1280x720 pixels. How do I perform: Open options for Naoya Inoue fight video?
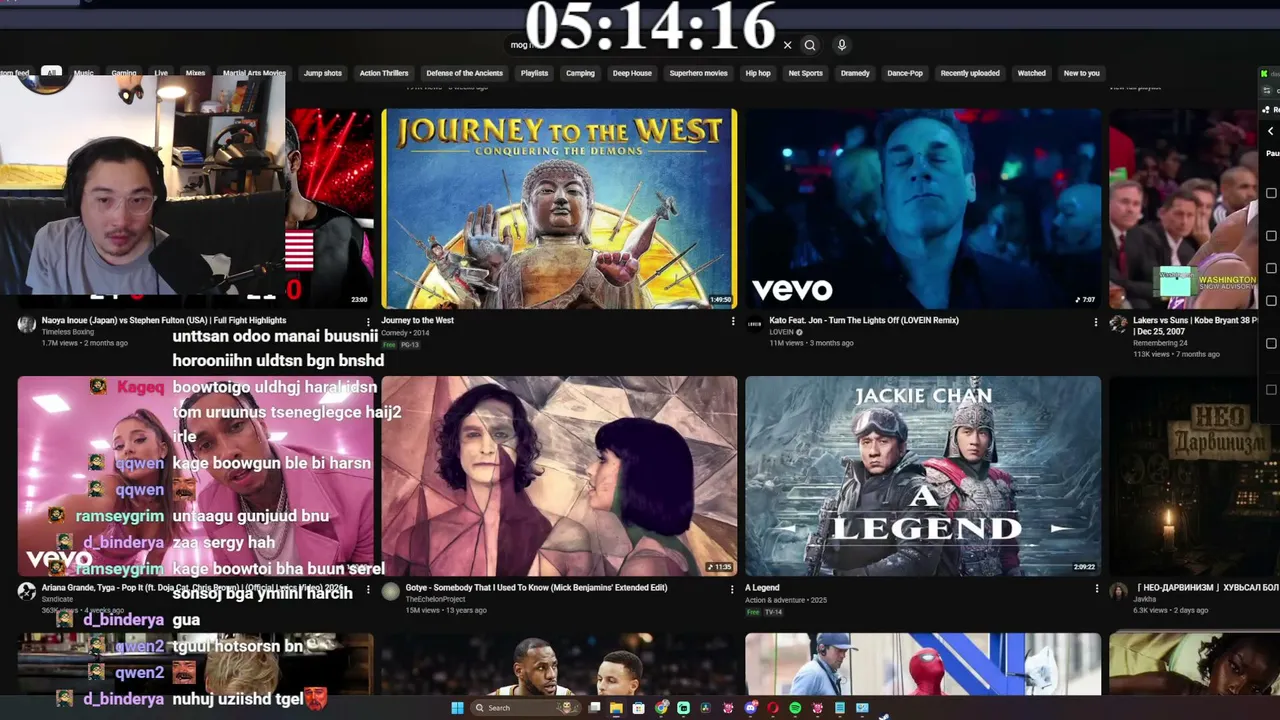pyautogui.click(x=368, y=322)
